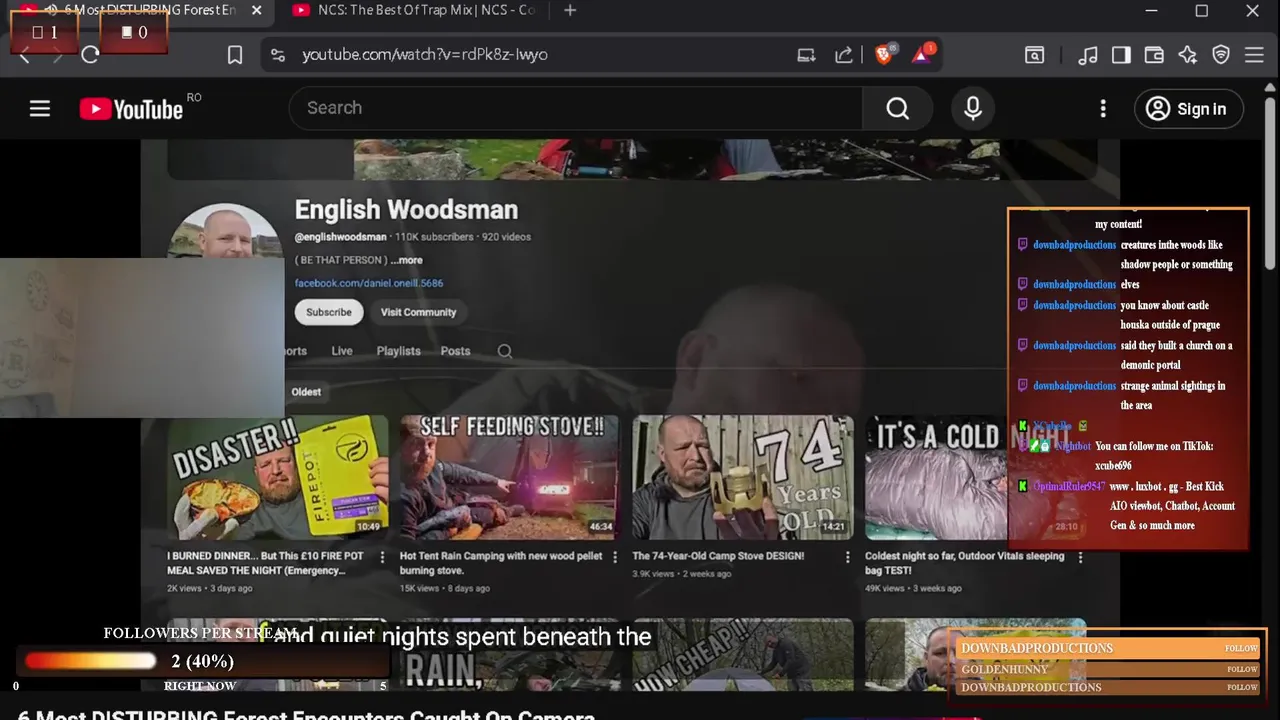
Task: Expand channel description with ...more
Action: [x=406, y=260]
